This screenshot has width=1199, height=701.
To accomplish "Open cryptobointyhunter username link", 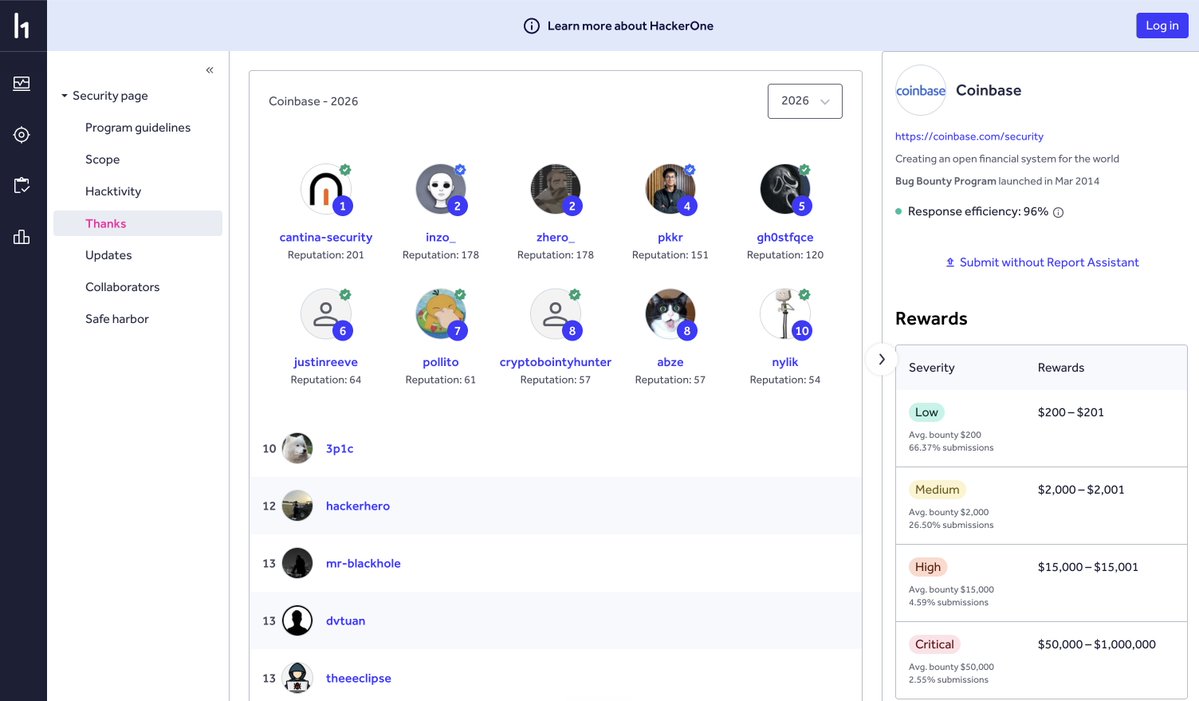I will [x=555, y=362].
